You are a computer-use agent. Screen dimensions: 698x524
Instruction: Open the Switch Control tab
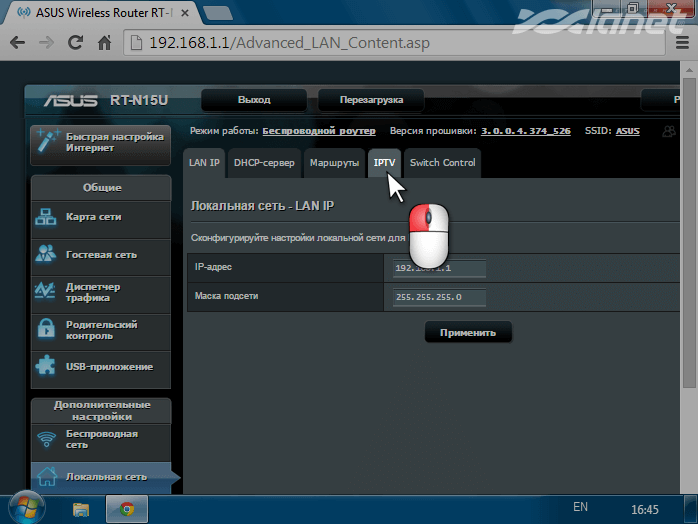point(442,162)
